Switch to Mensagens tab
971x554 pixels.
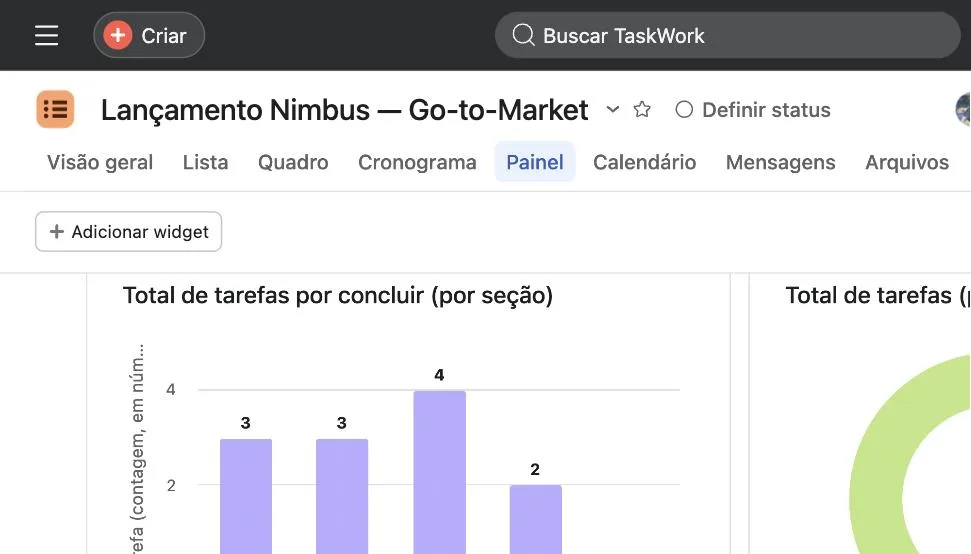pyautogui.click(x=781, y=162)
